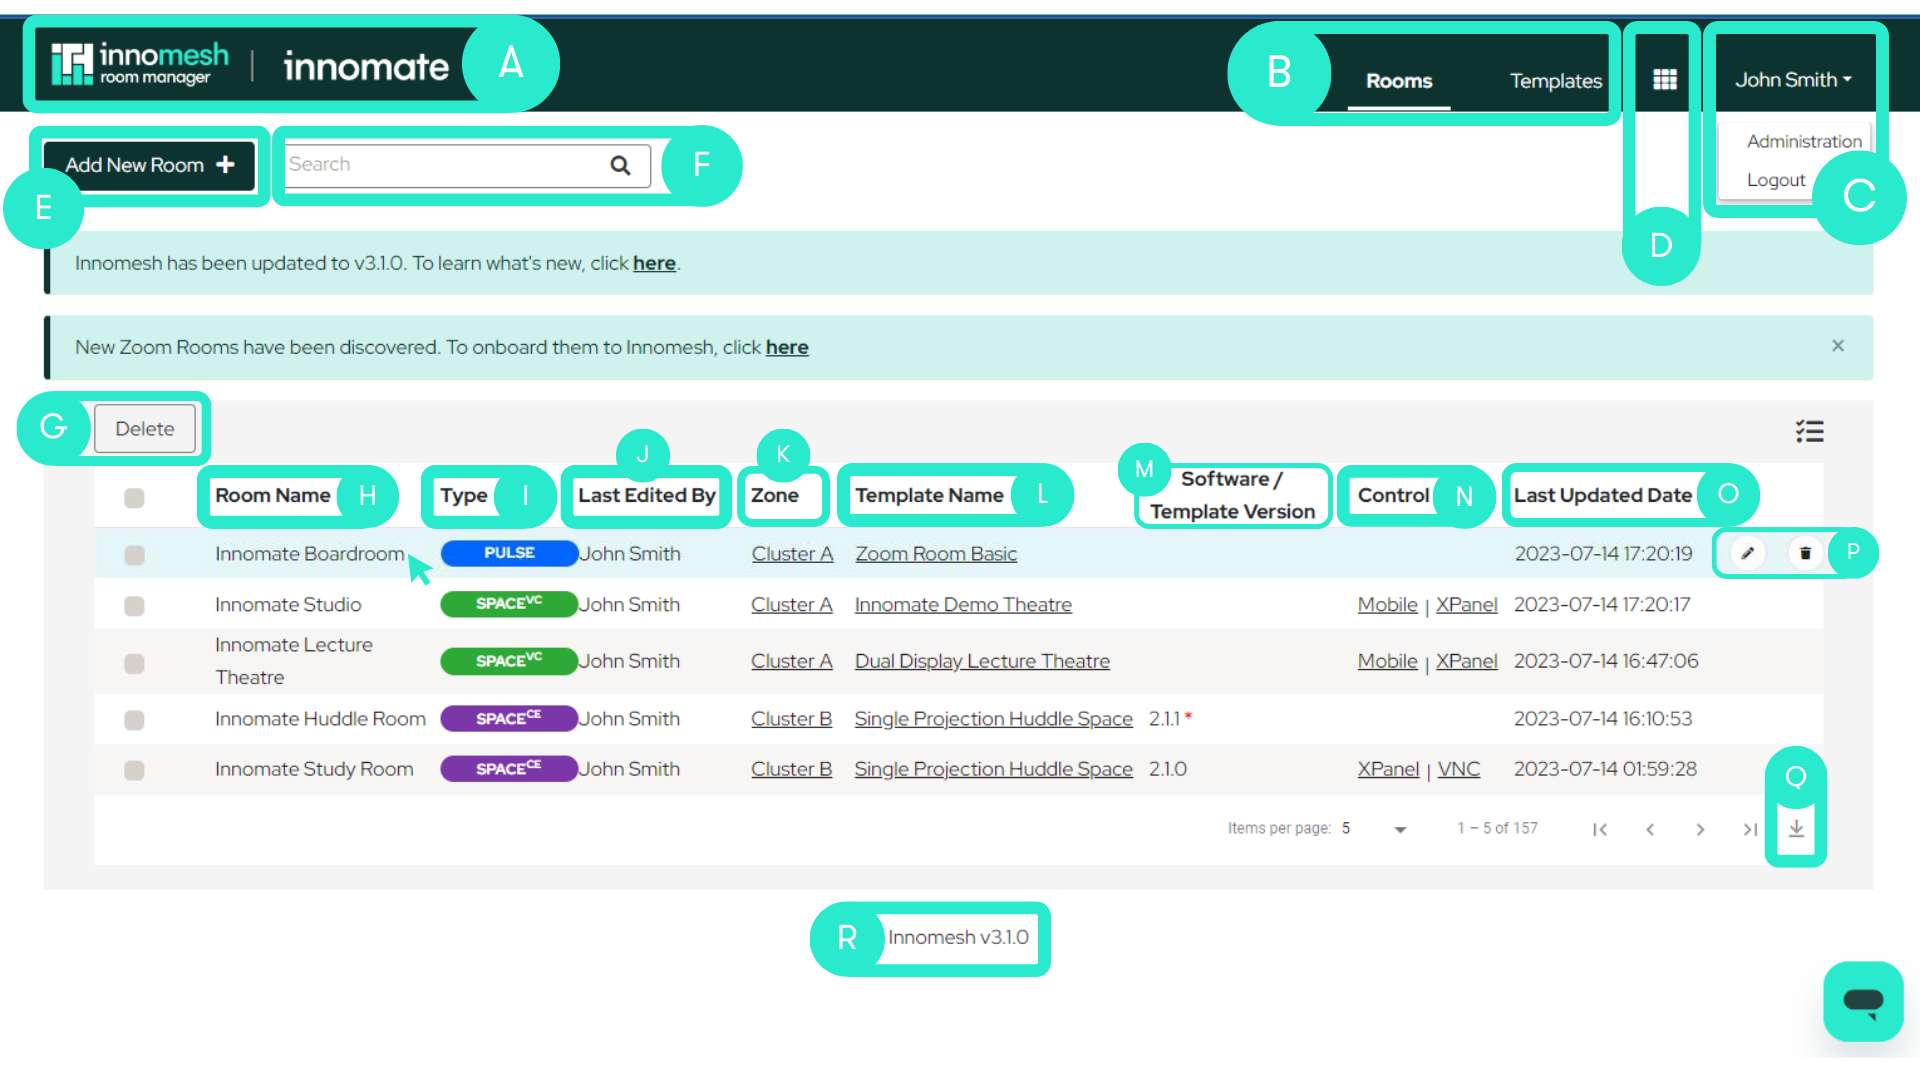Check the checkbox for Innomate Studio row
This screenshot has width=1920, height=1080.
click(x=134, y=605)
